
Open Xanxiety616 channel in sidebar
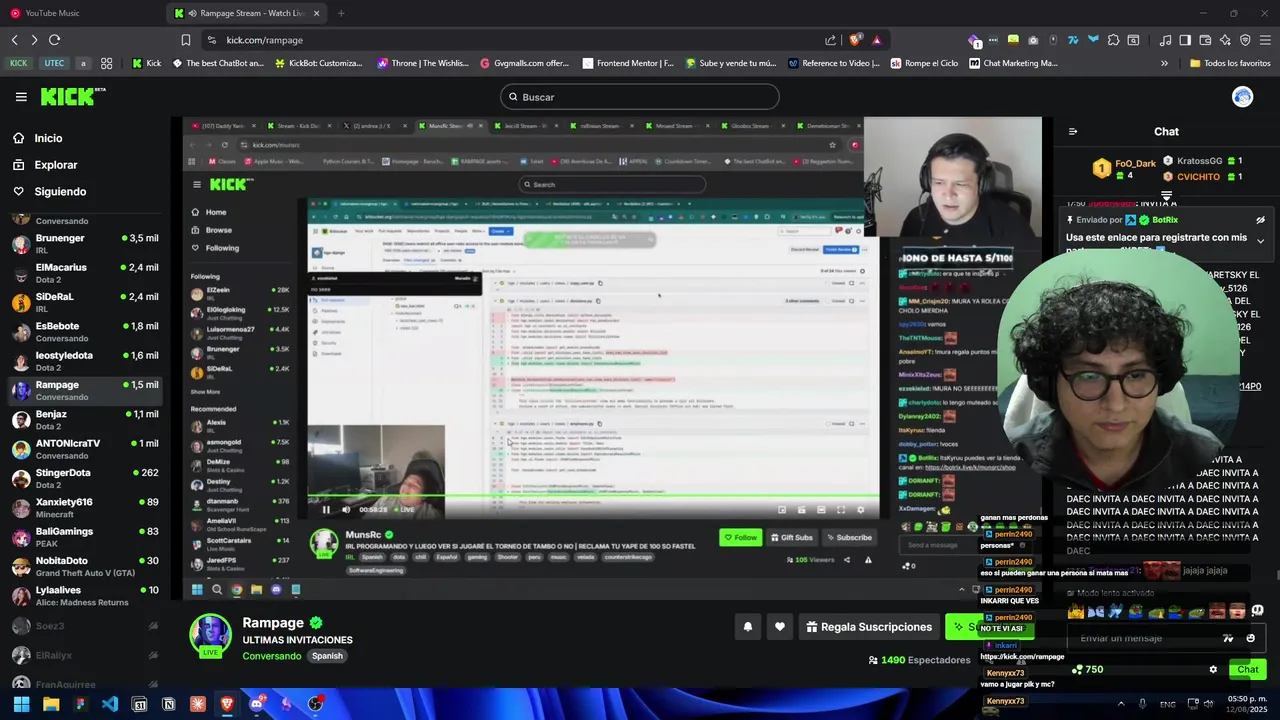click(84, 508)
